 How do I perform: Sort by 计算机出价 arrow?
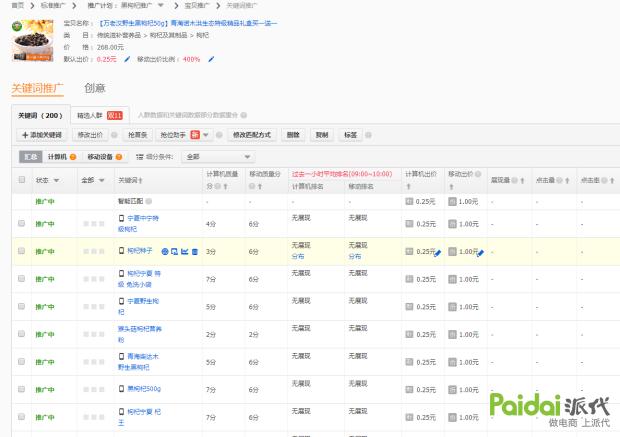pos(408,186)
